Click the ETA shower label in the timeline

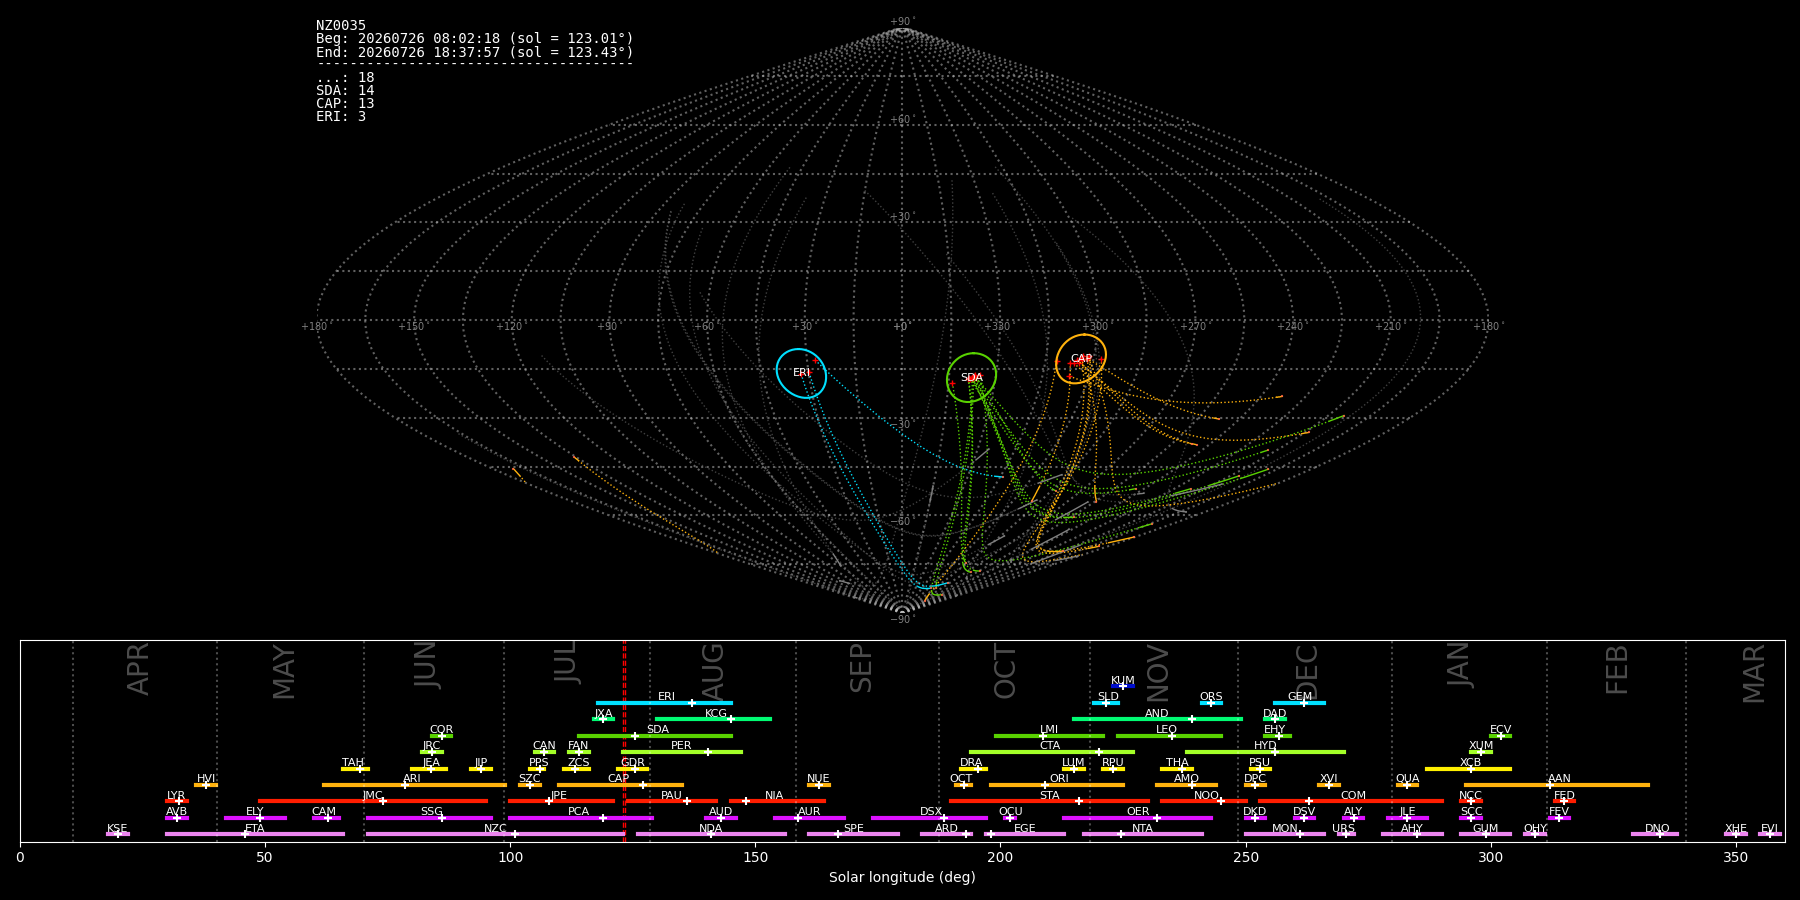255,829
